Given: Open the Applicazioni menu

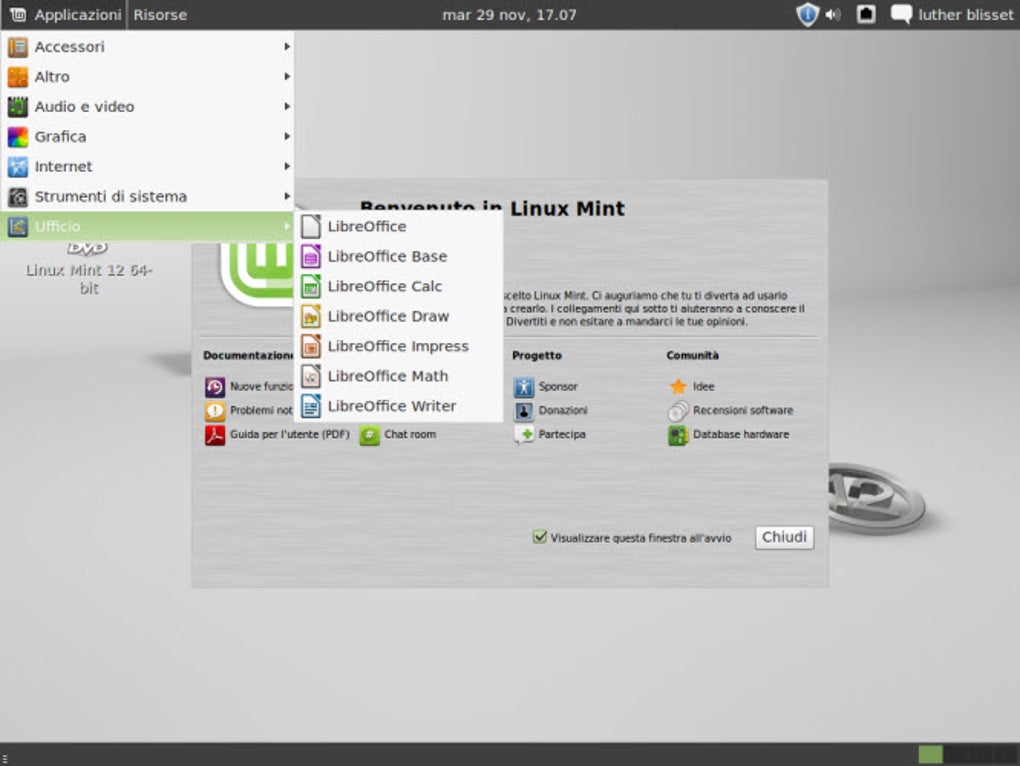Looking at the screenshot, I should click(65, 14).
